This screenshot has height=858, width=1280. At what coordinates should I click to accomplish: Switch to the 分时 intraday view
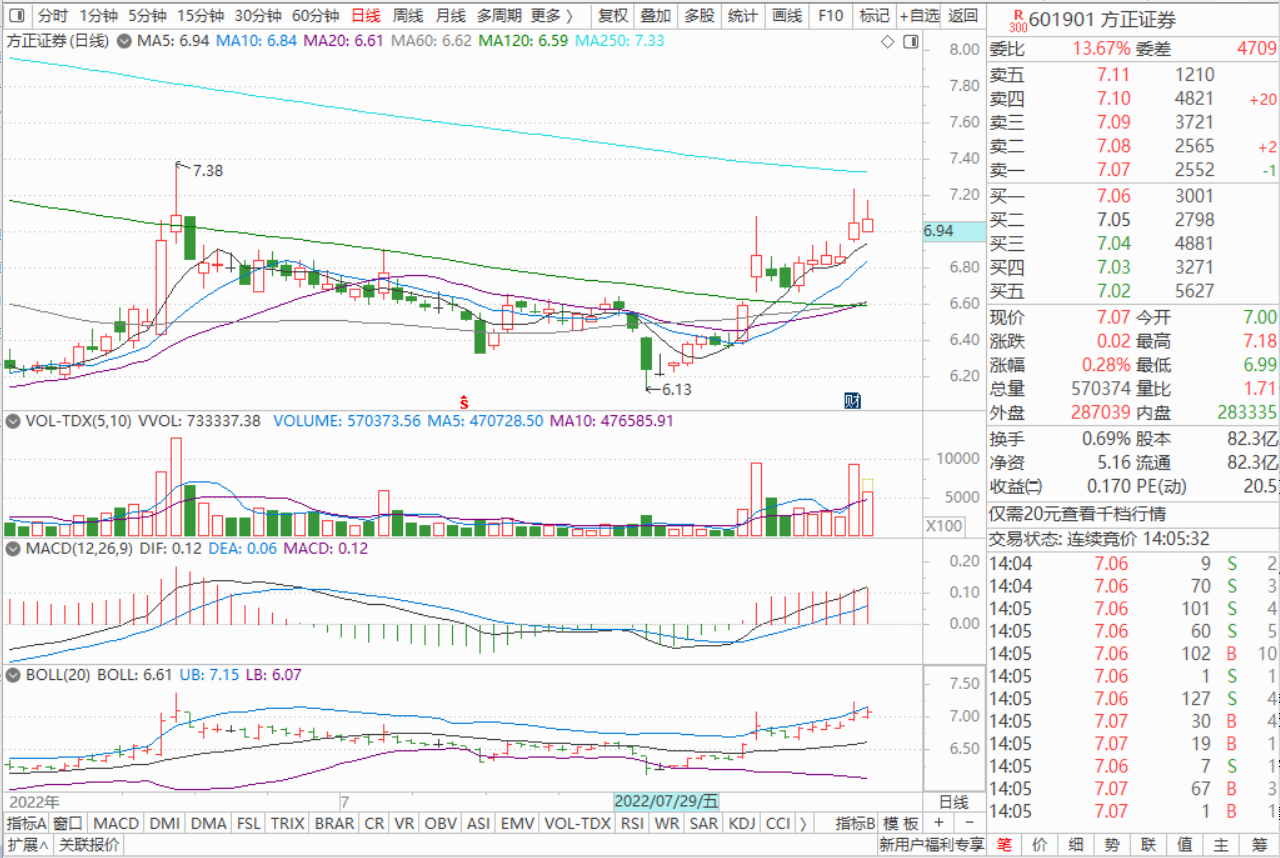click(x=53, y=16)
